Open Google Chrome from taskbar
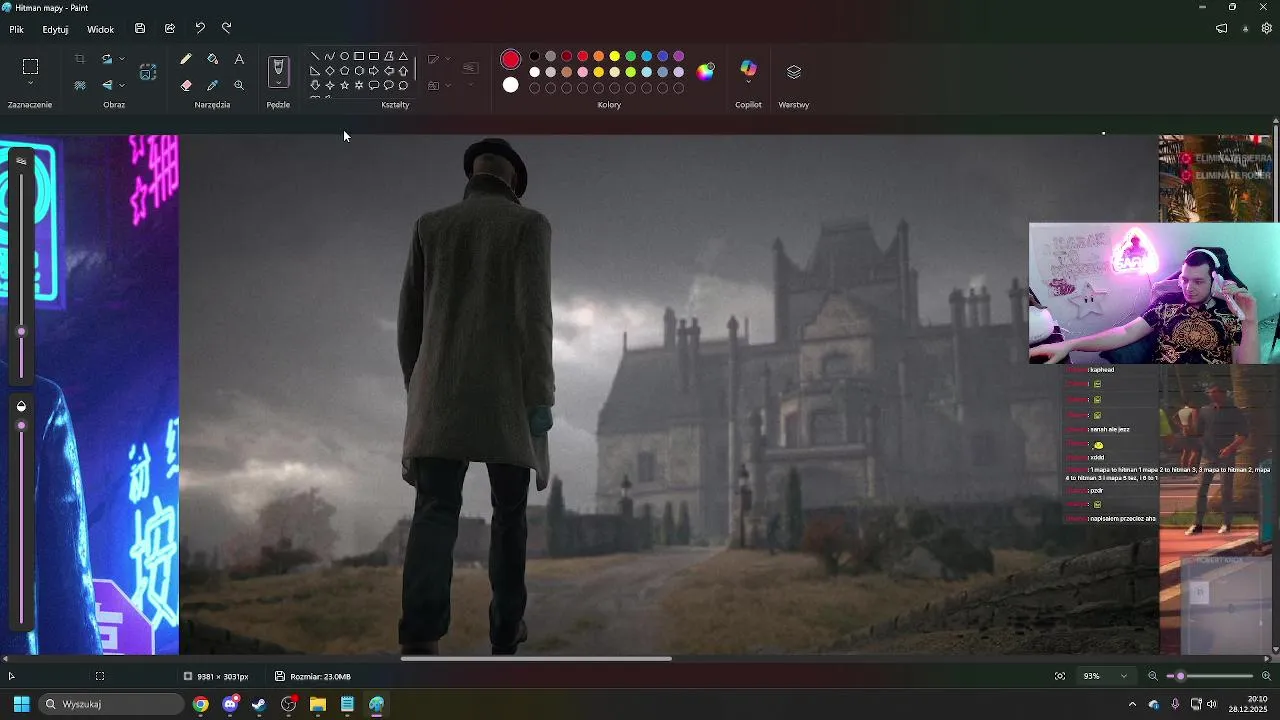This screenshot has height=720, width=1280. click(201, 704)
